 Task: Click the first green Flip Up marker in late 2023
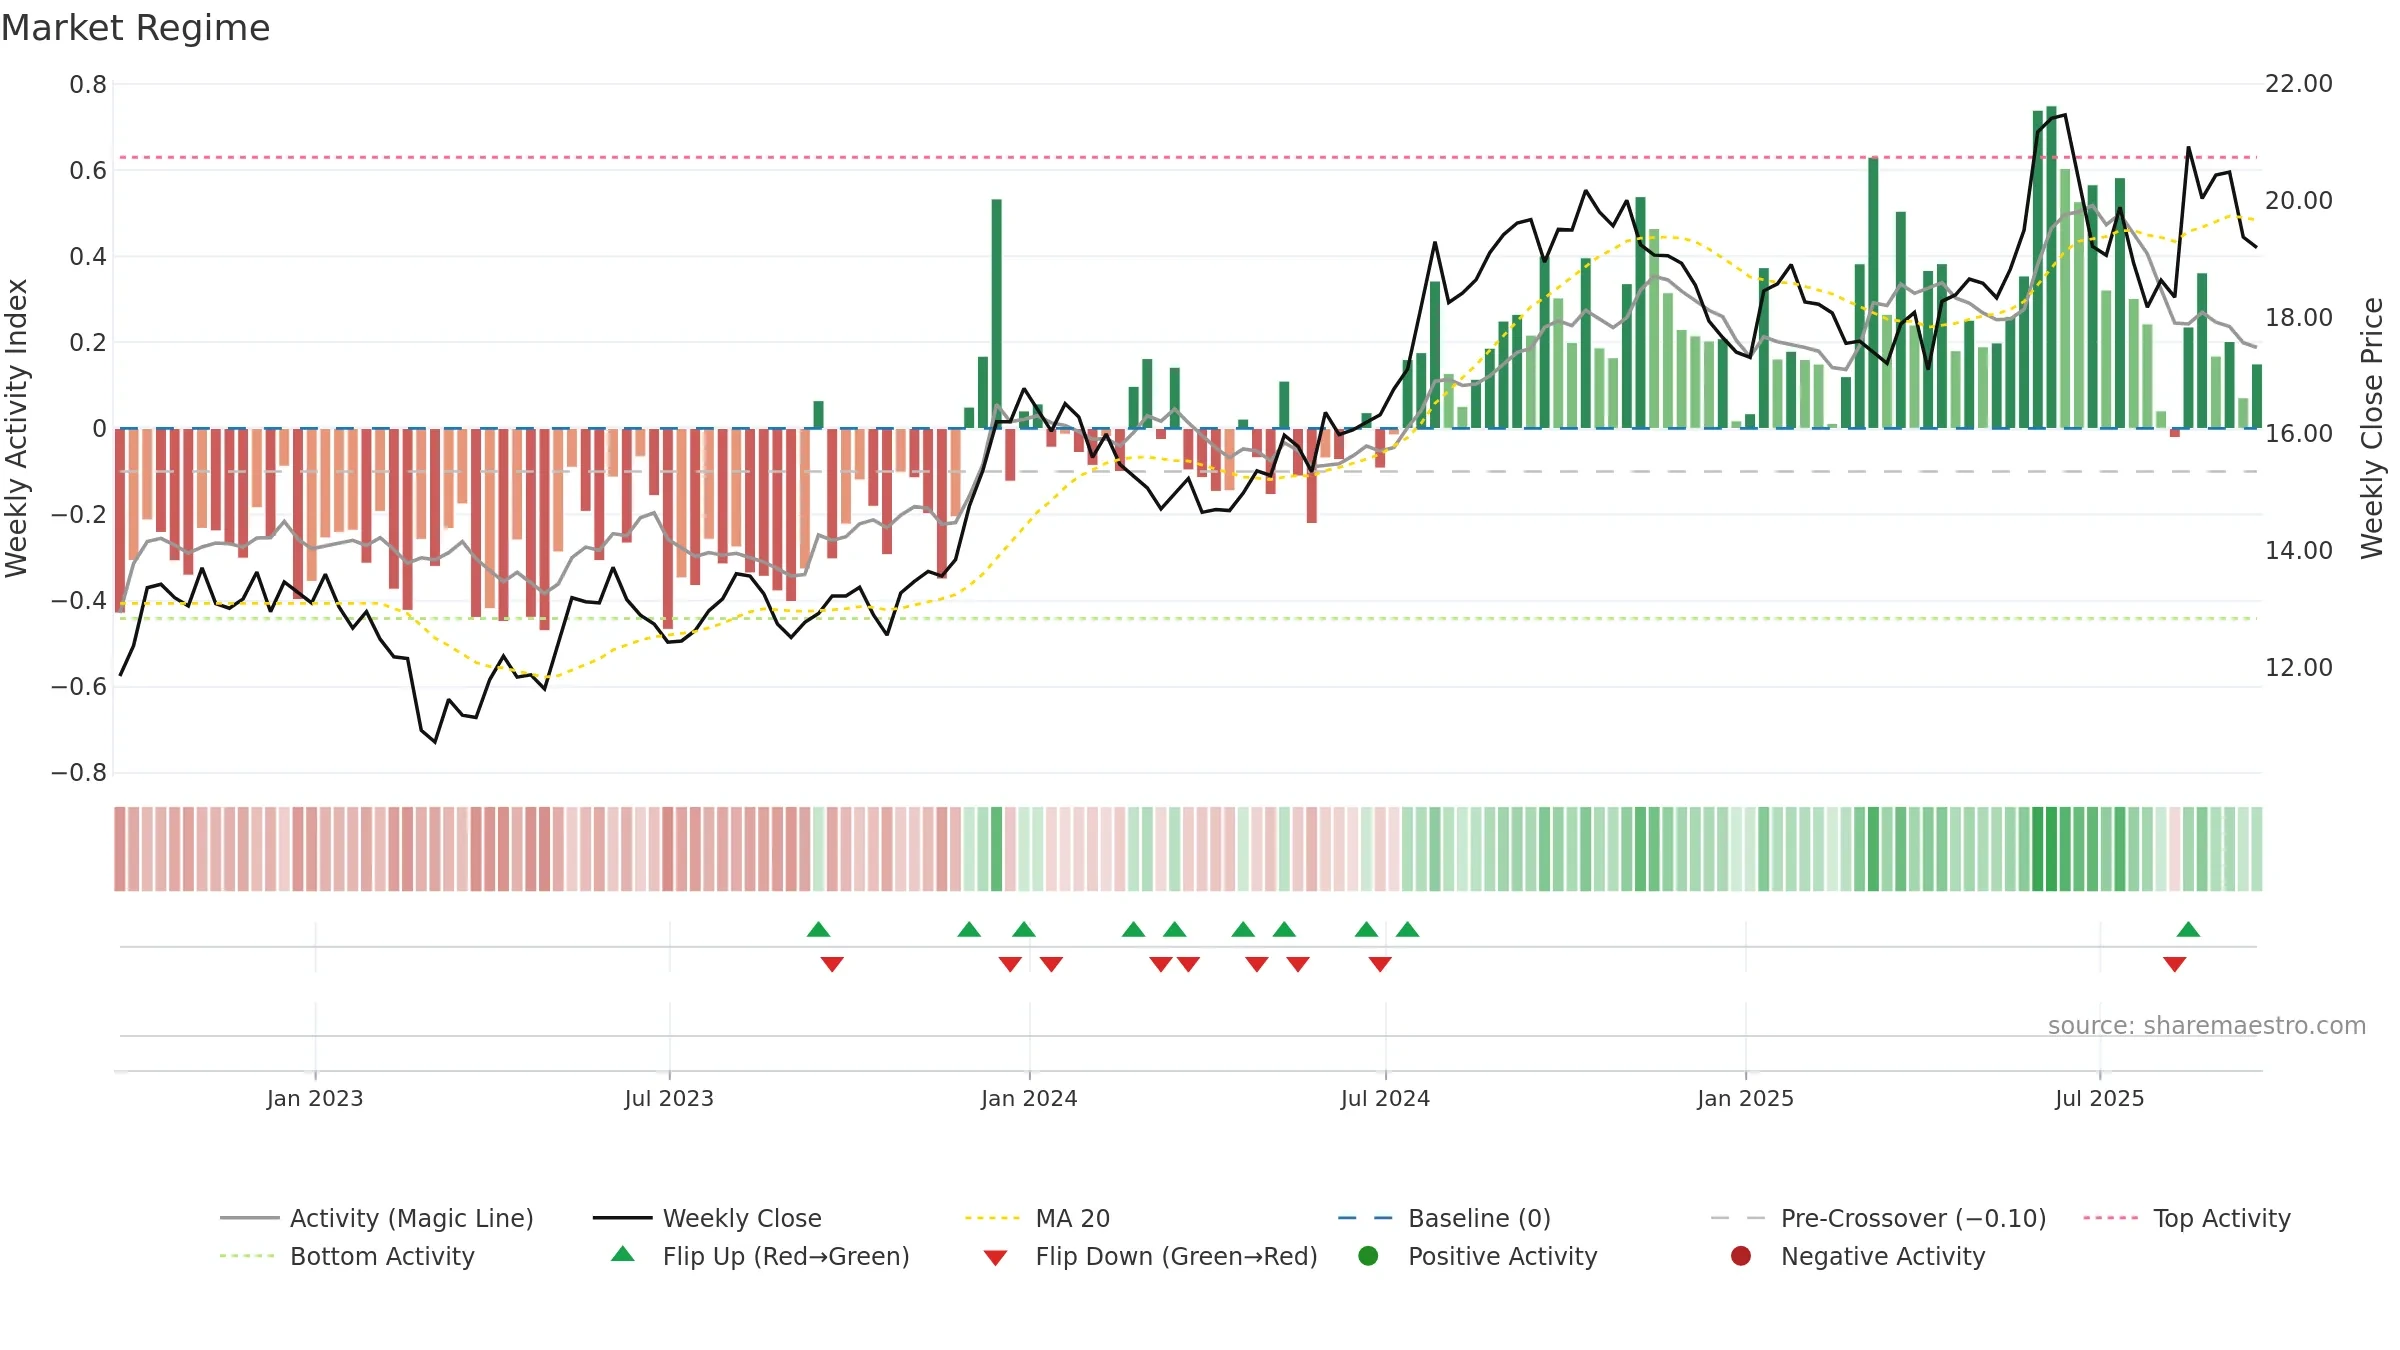[818, 930]
